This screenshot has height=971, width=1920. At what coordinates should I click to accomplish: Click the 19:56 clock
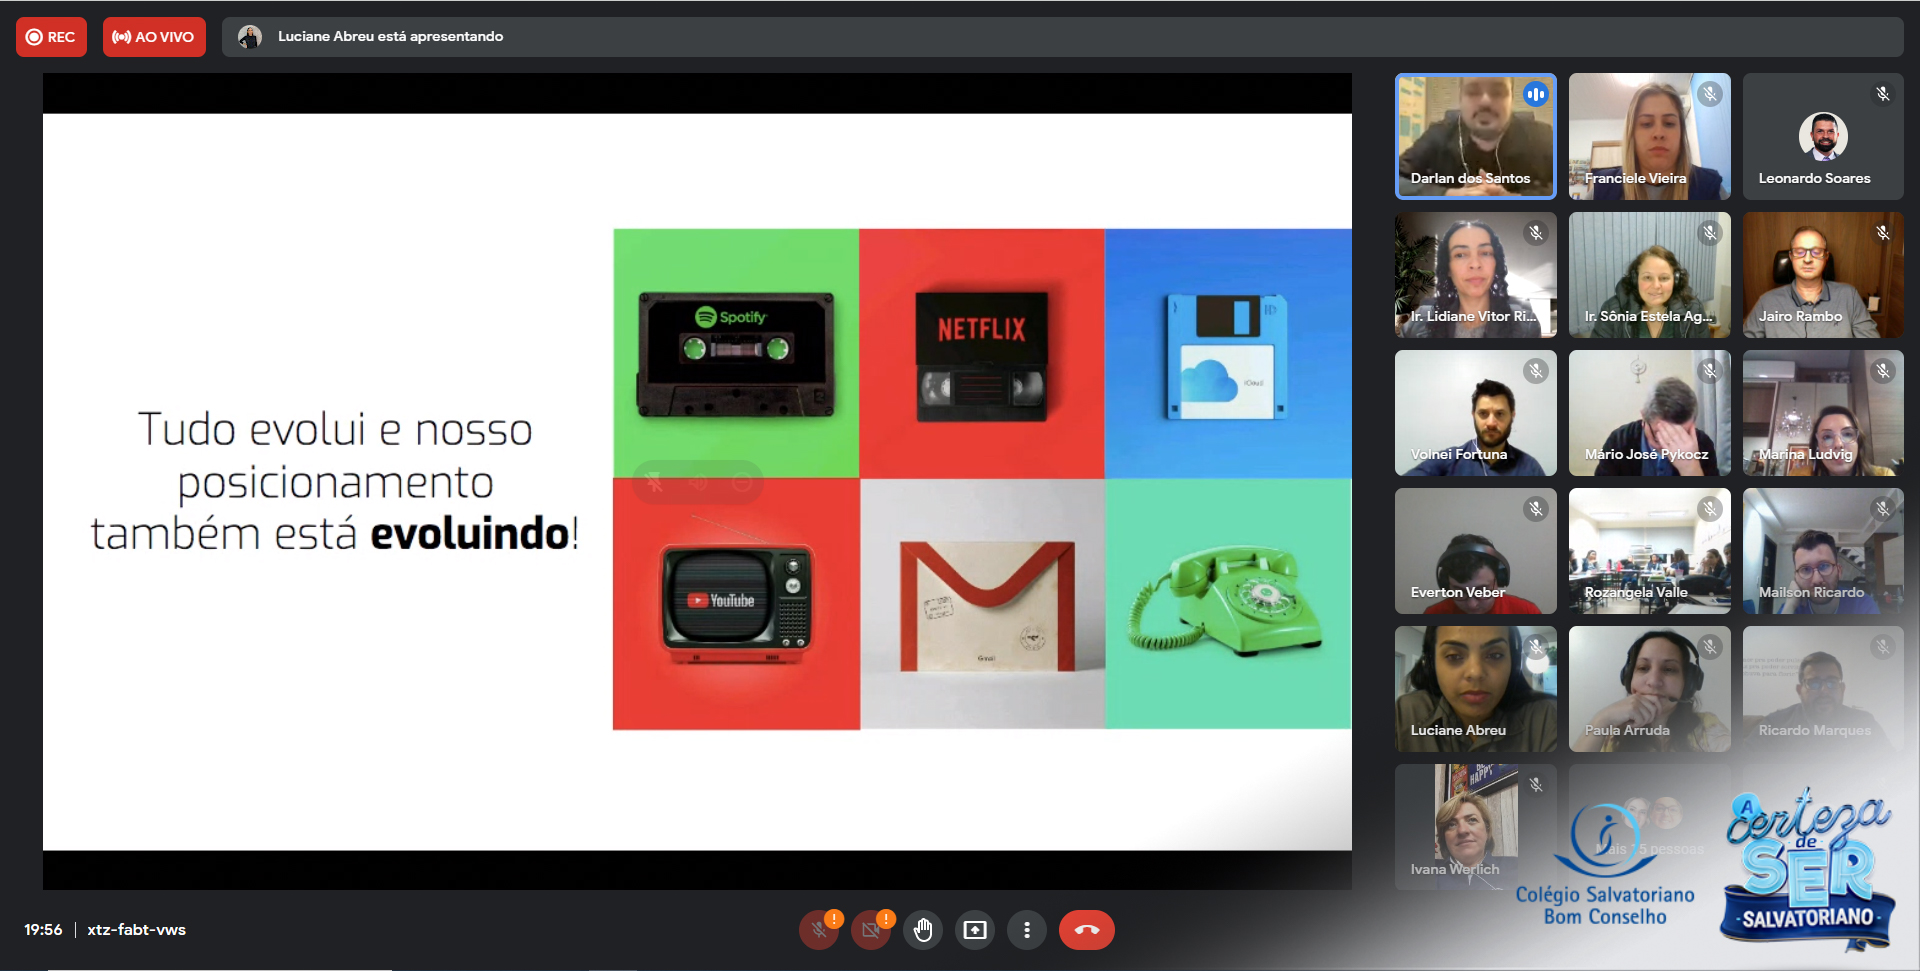(x=43, y=930)
